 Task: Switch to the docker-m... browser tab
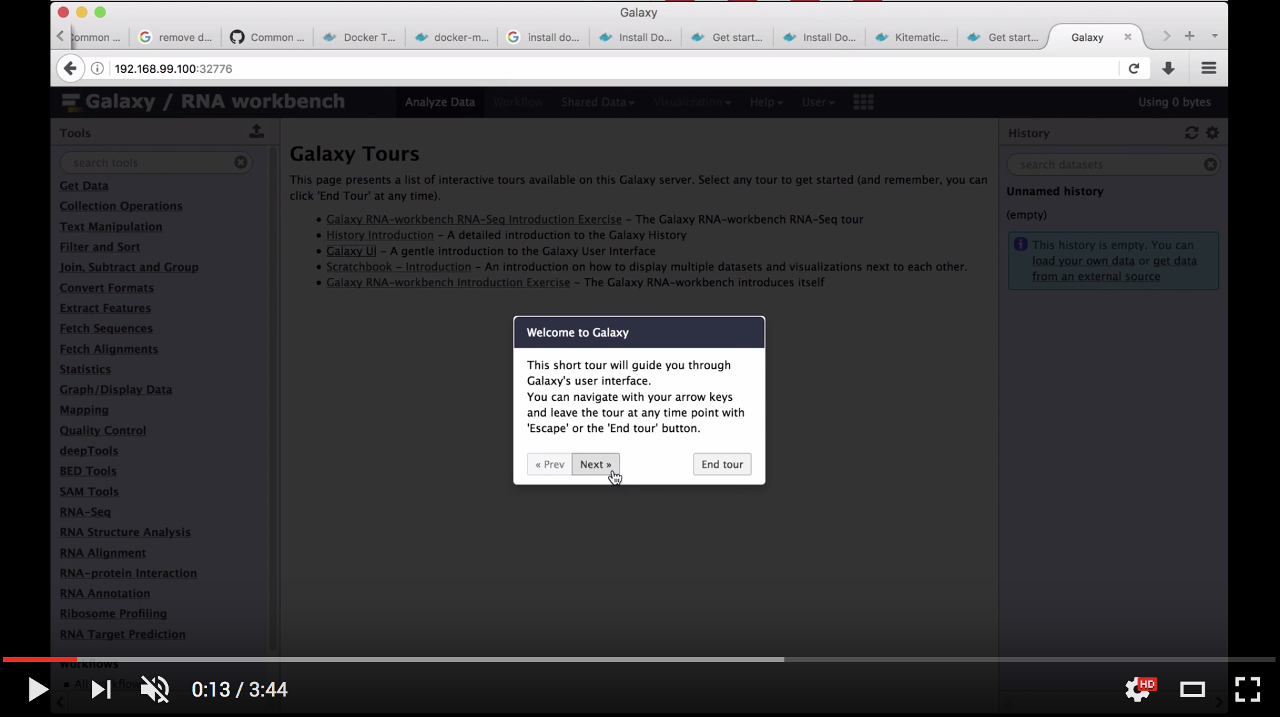pyautogui.click(x=451, y=37)
